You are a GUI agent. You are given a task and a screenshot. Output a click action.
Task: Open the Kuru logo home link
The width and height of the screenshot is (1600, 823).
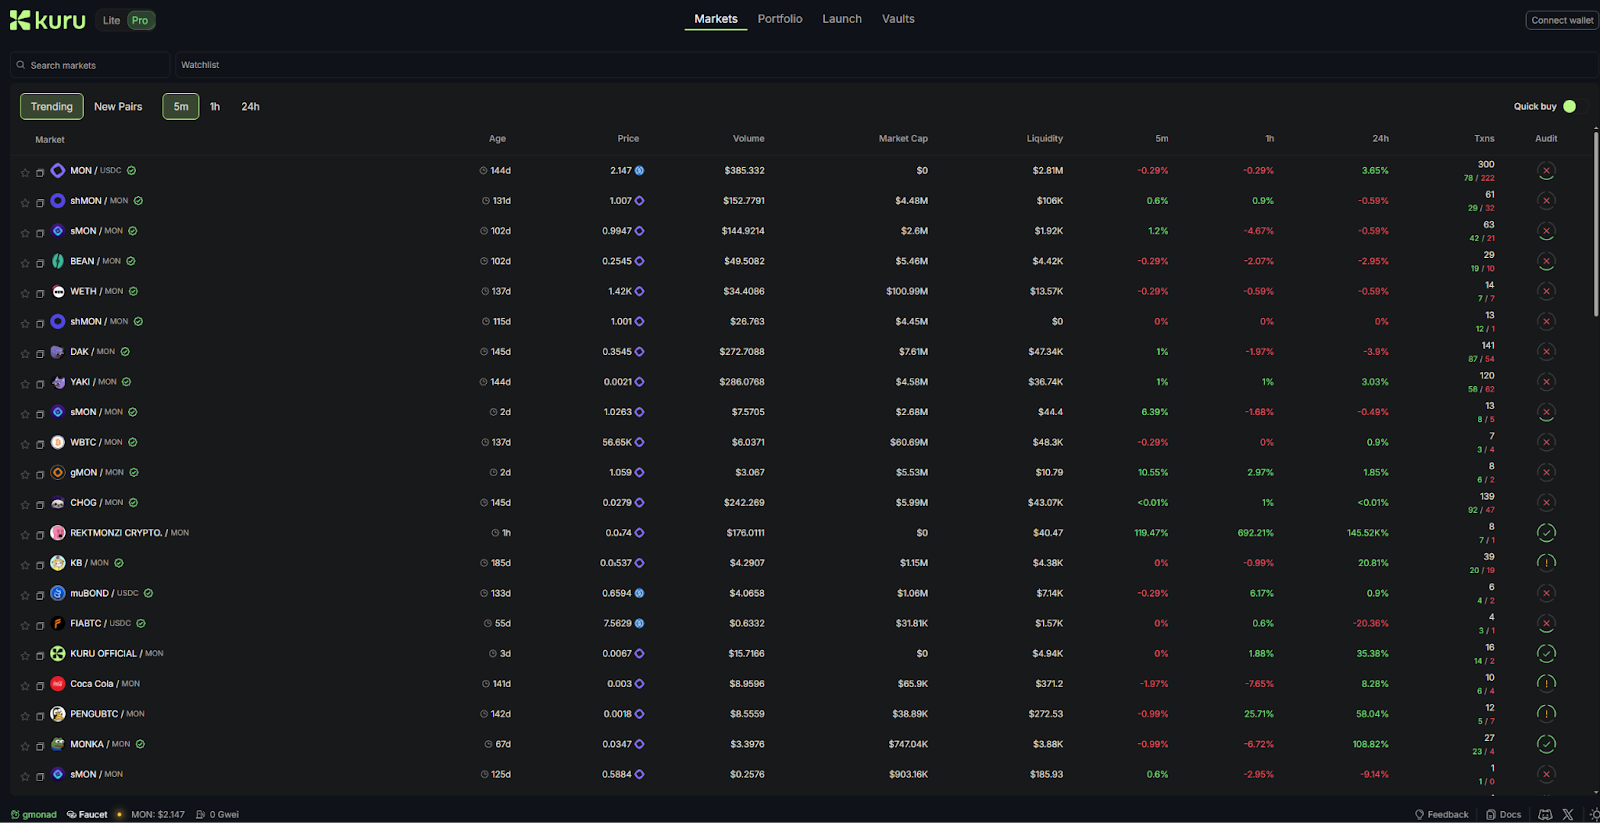47,20
